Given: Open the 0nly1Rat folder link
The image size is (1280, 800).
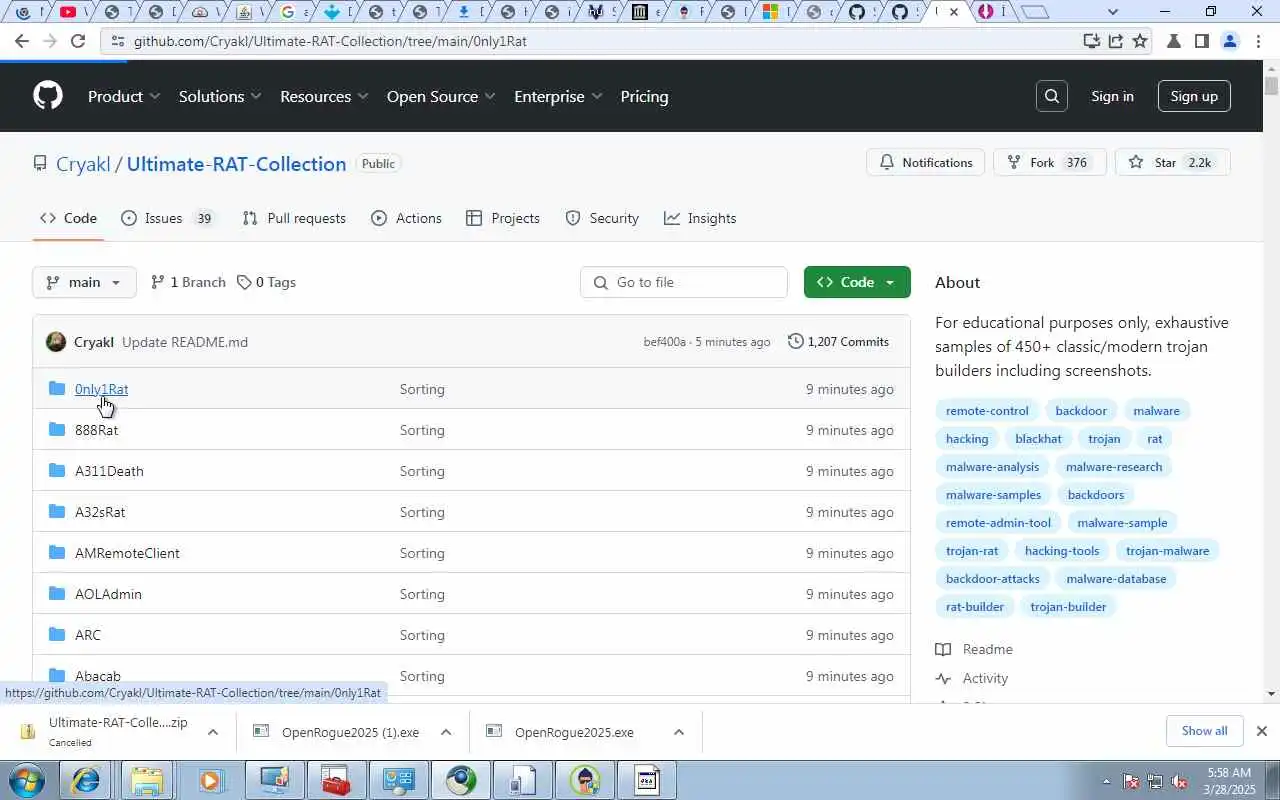Looking at the screenshot, I should click(x=101, y=389).
